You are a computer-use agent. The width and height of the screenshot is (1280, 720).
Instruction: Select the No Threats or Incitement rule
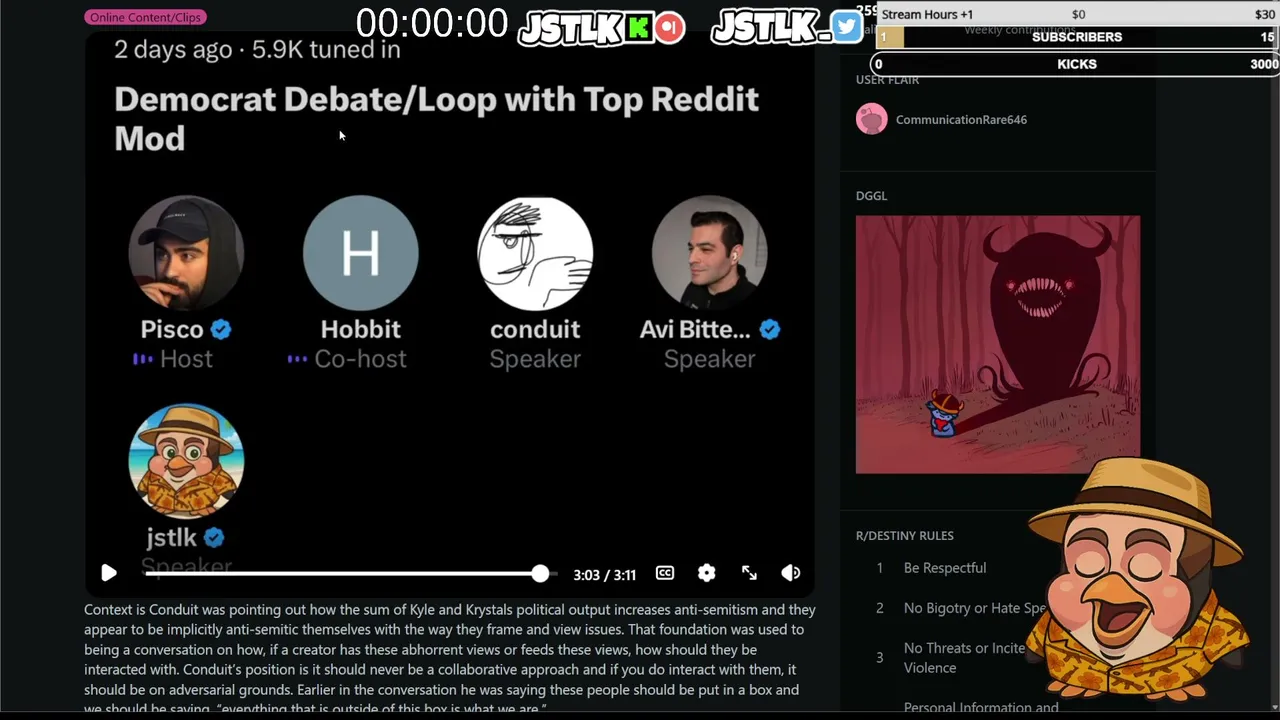[965, 658]
